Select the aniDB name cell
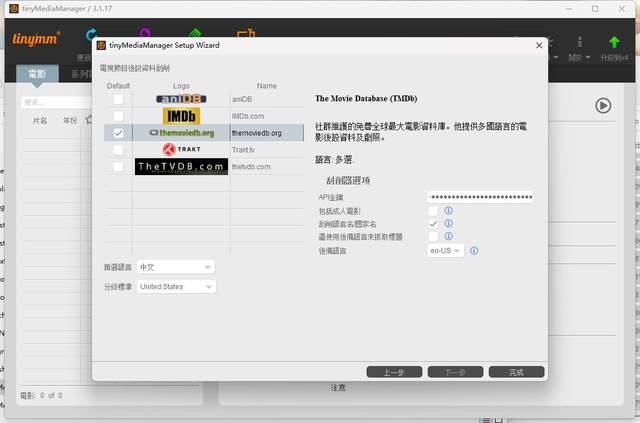 click(267, 99)
